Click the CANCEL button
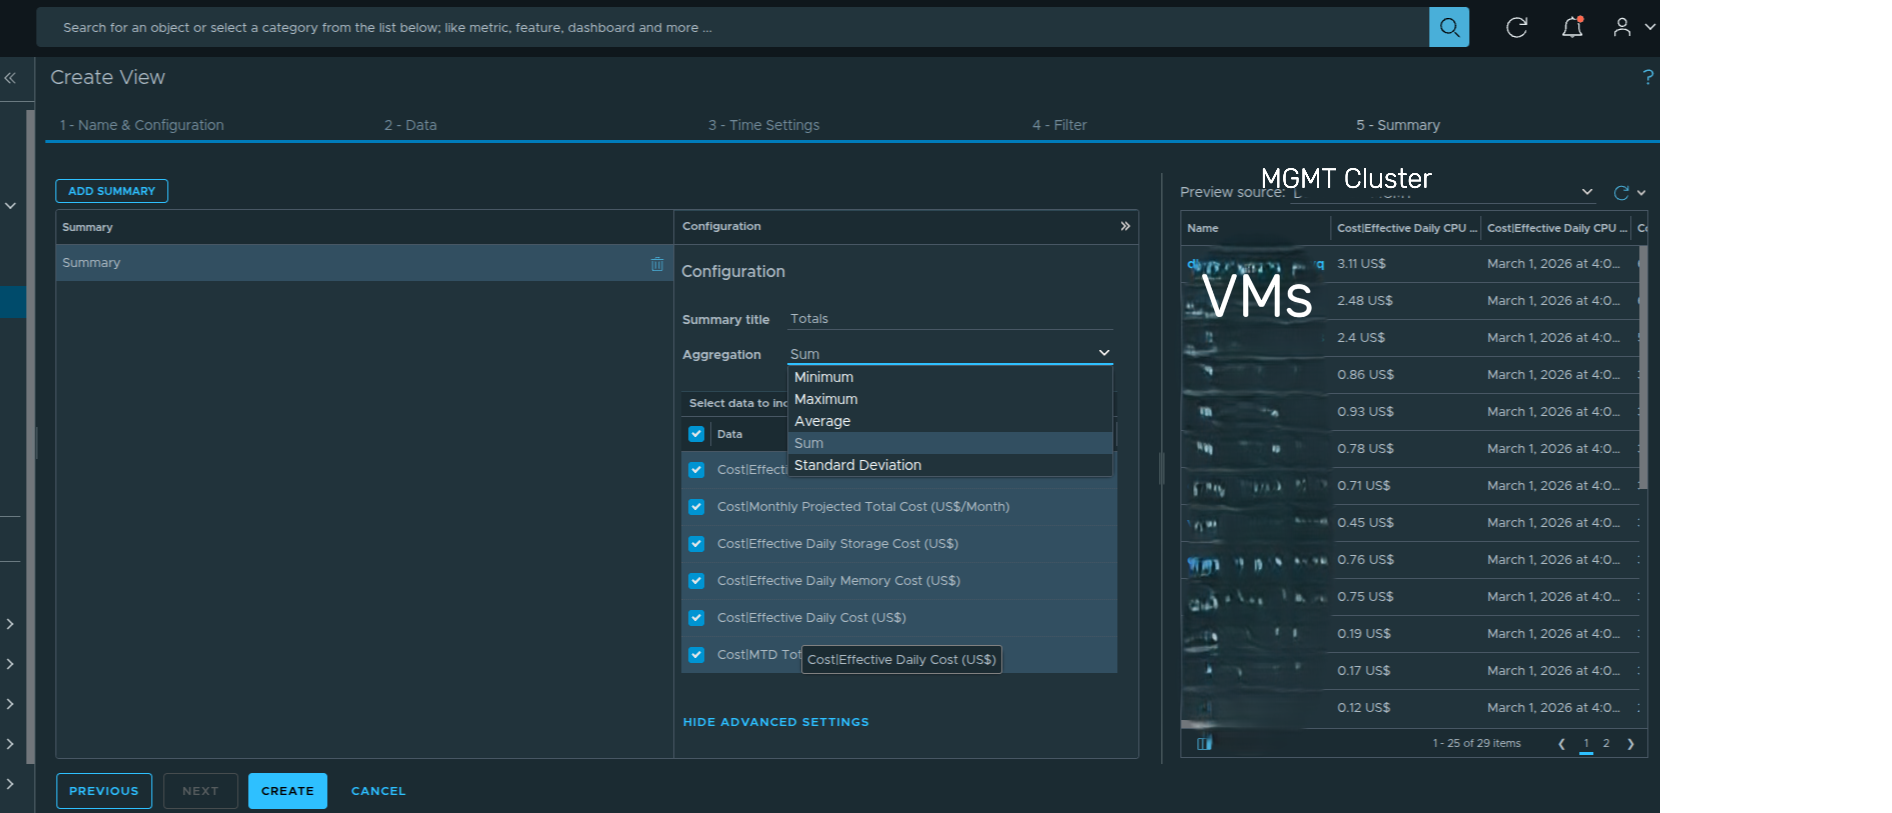 tap(378, 791)
